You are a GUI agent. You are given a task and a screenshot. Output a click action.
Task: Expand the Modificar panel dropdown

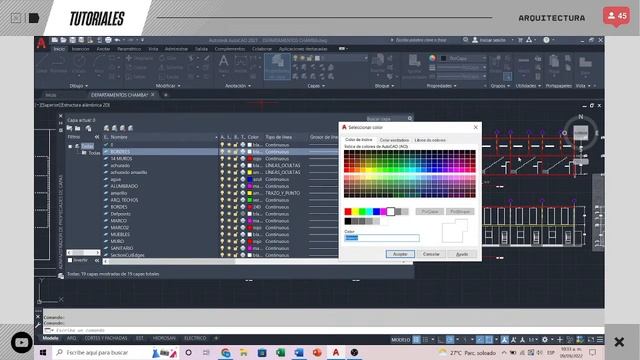tap(168, 86)
